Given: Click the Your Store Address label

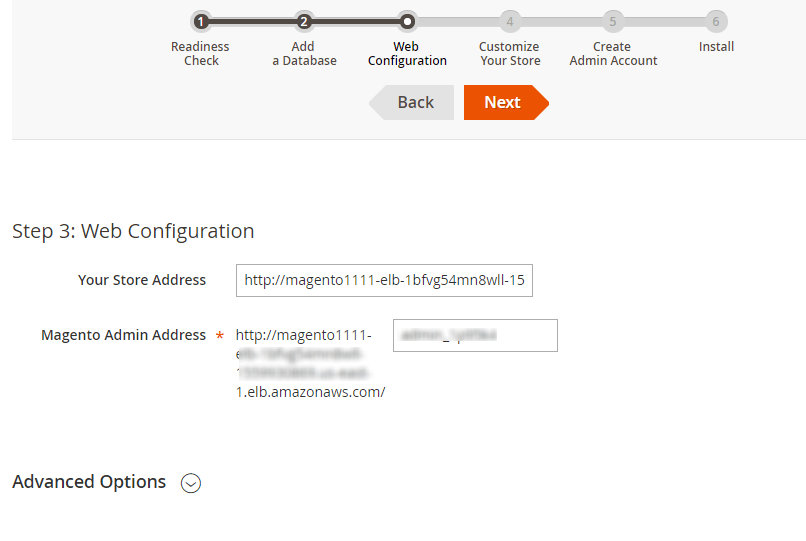Looking at the screenshot, I should click(x=142, y=280).
